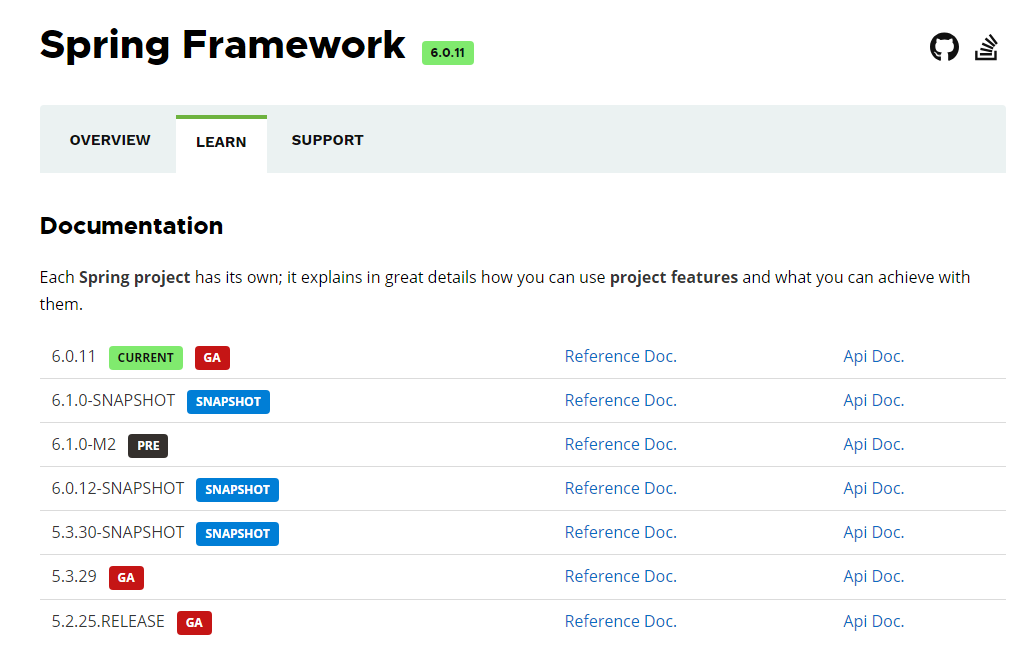Click the version text 5.3.30-SNAPSHOT
Screen dimensions: 1036x670
click(x=118, y=533)
